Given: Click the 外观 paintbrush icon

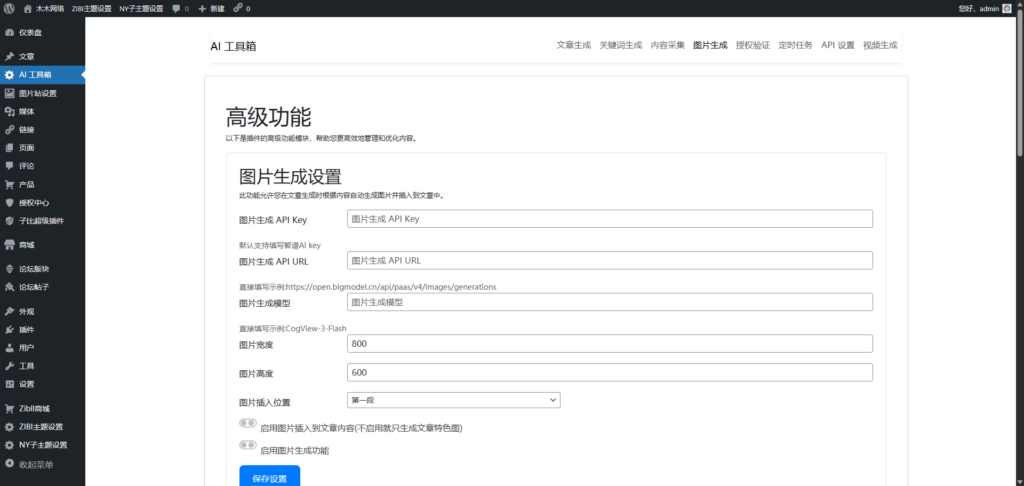Looking at the screenshot, I should 9,311.
